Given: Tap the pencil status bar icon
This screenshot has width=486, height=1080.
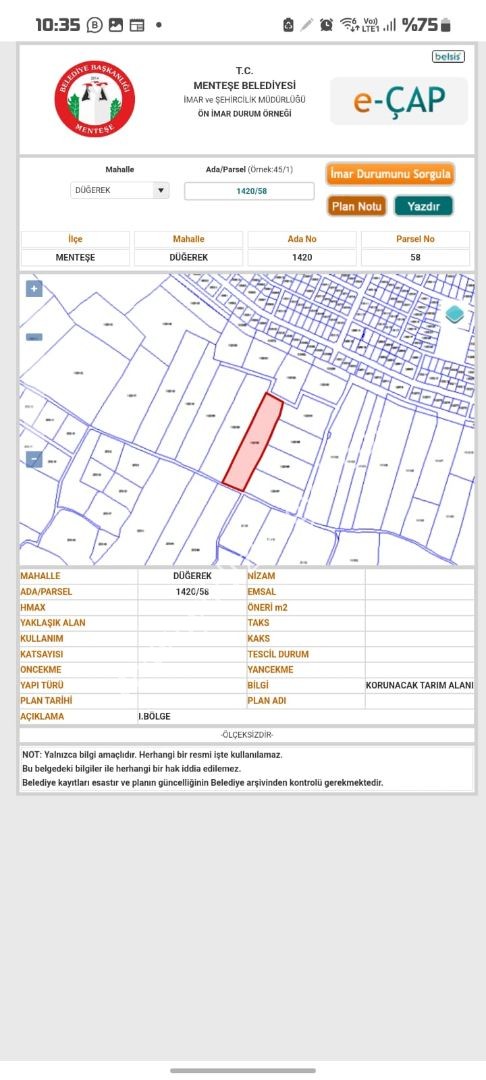Looking at the screenshot, I should [307, 25].
